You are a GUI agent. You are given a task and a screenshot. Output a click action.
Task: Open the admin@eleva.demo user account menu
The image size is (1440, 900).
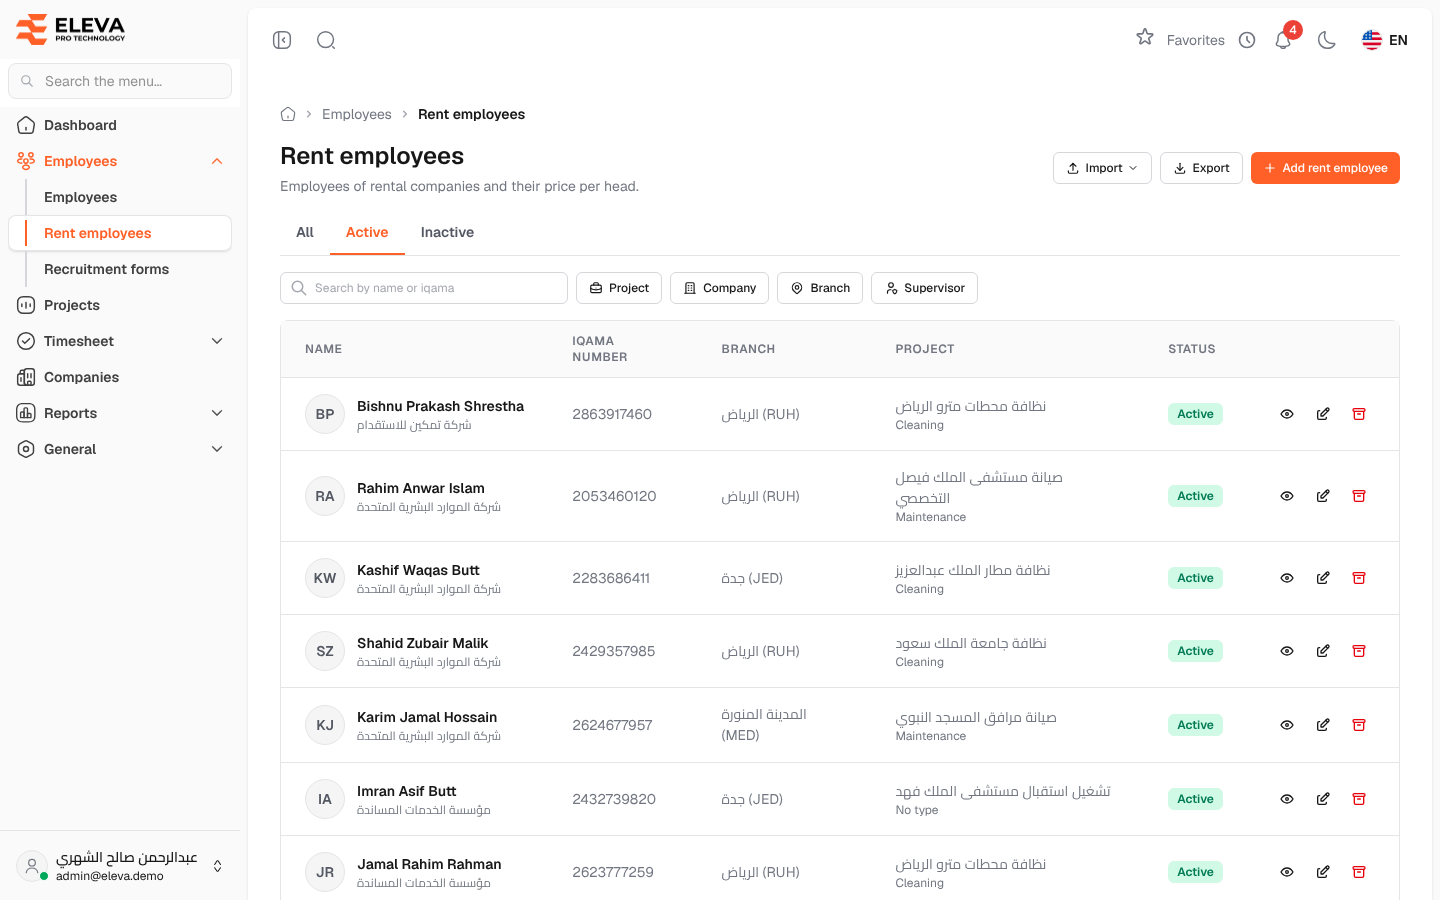pyautogui.click(x=120, y=866)
